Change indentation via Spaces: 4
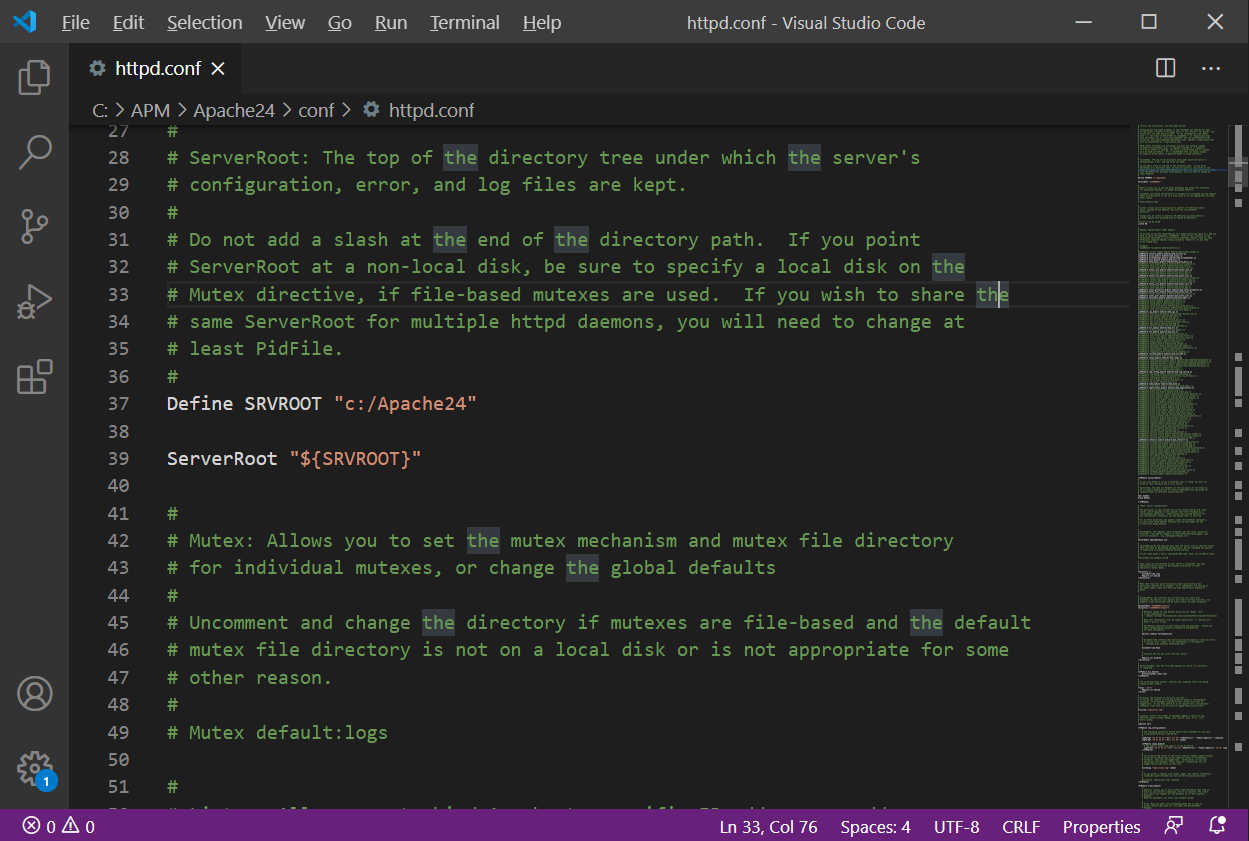The image size is (1249, 841). (x=875, y=826)
